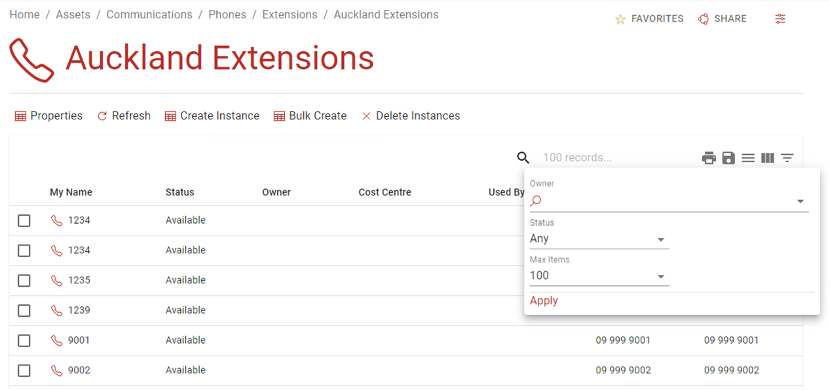Click Auckland Extensions in the breadcrumb
Viewport: 830px width, 390px height.
click(x=386, y=15)
